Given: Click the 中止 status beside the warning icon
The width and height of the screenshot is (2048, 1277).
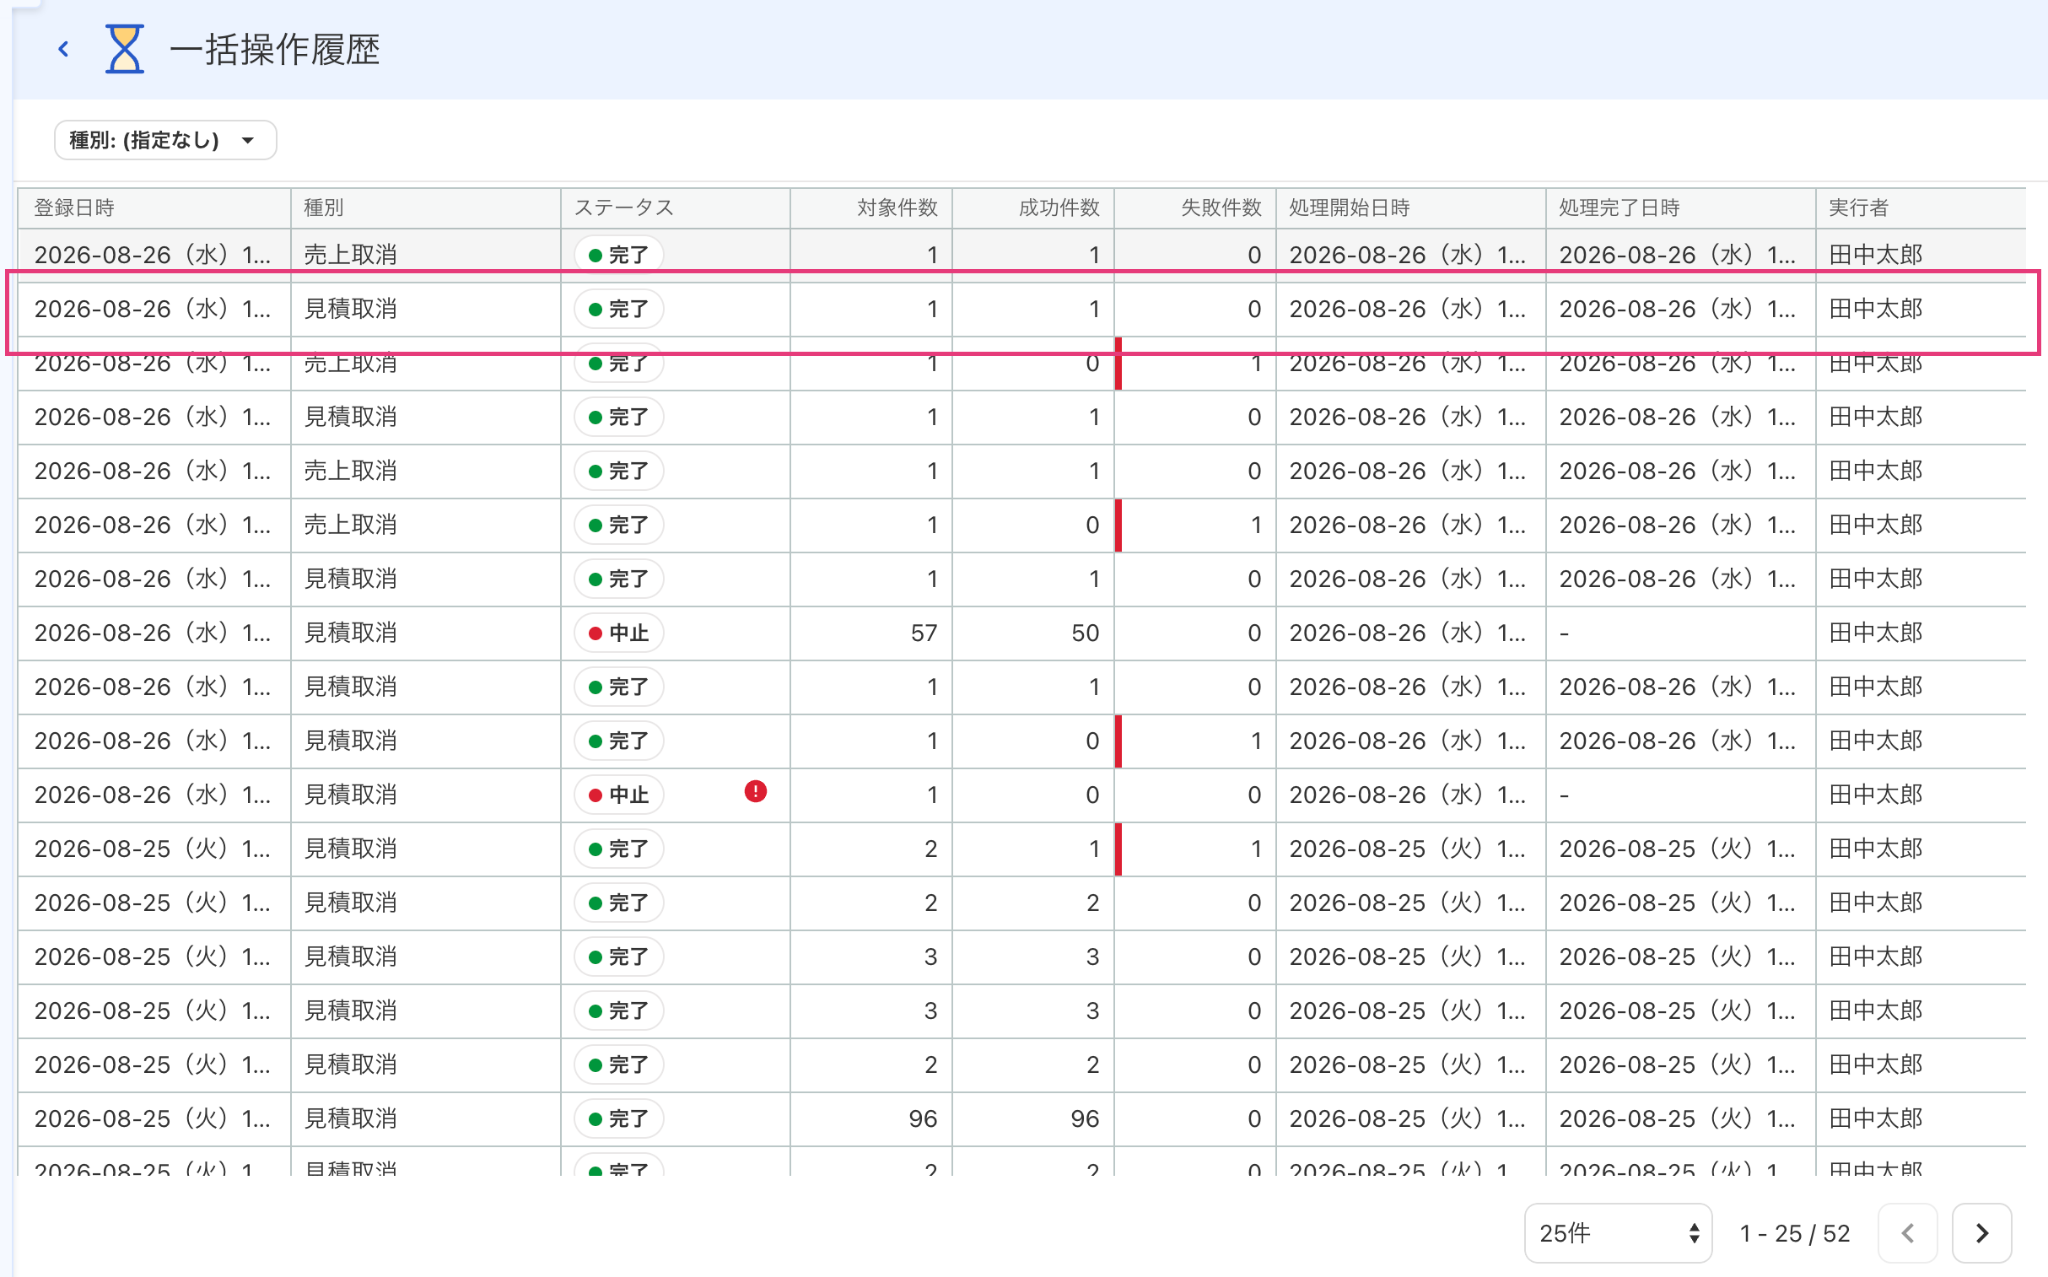Looking at the screenshot, I should [x=619, y=795].
